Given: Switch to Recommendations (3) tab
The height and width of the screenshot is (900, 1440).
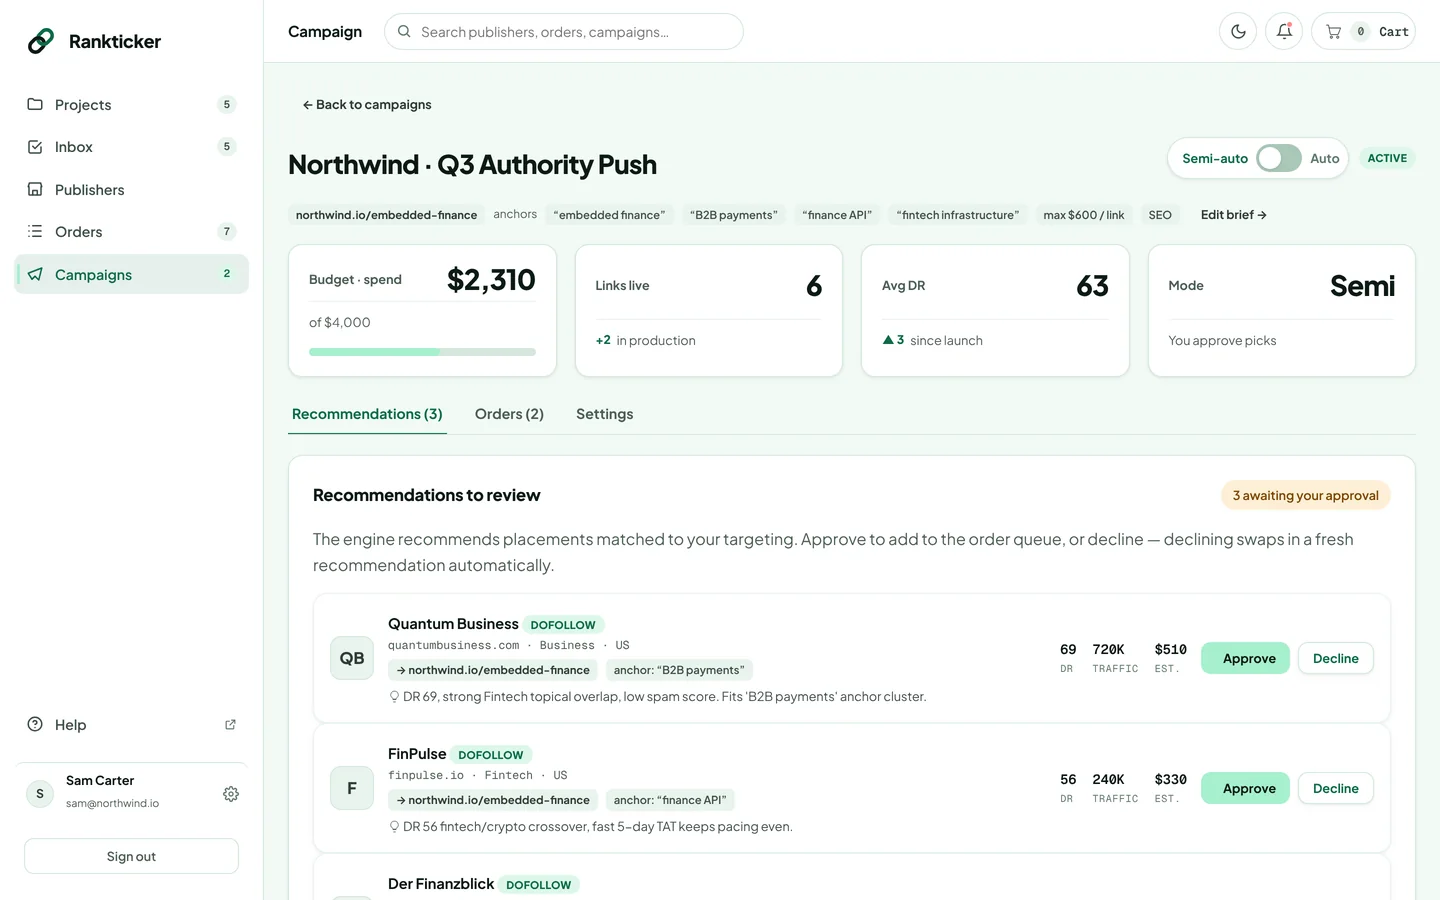Looking at the screenshot, I should click(367, 414).
